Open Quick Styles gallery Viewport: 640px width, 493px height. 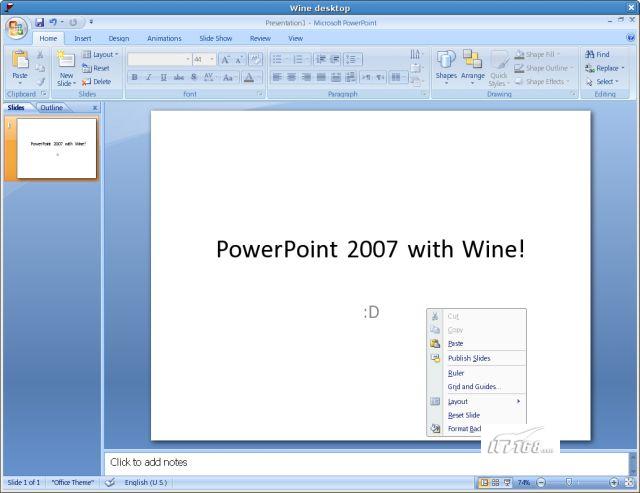click(x=498, y=68)
